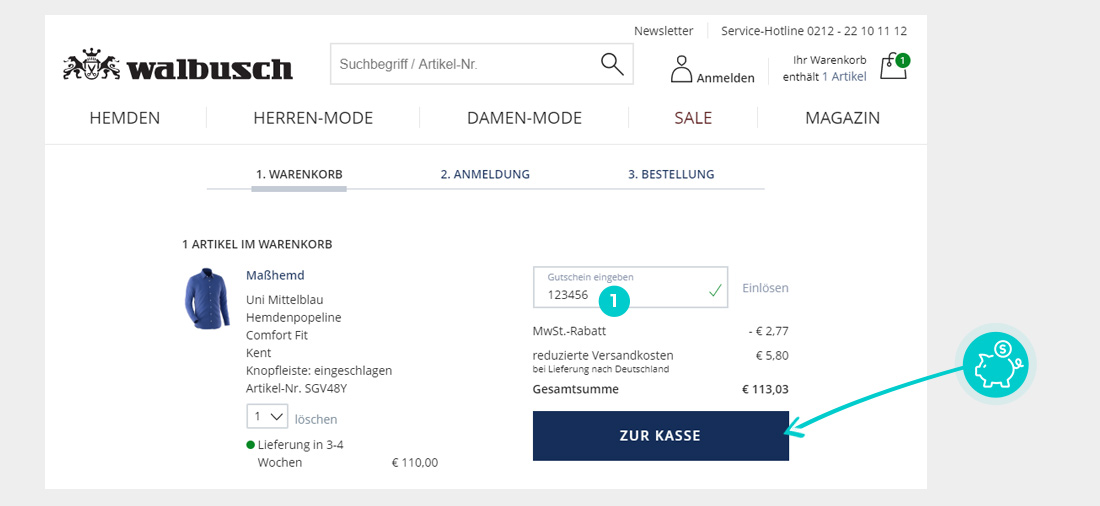This screenshot has width=1100, height=506.
Task: Click the green delivery status dot
Action: (x=250, y=445)
